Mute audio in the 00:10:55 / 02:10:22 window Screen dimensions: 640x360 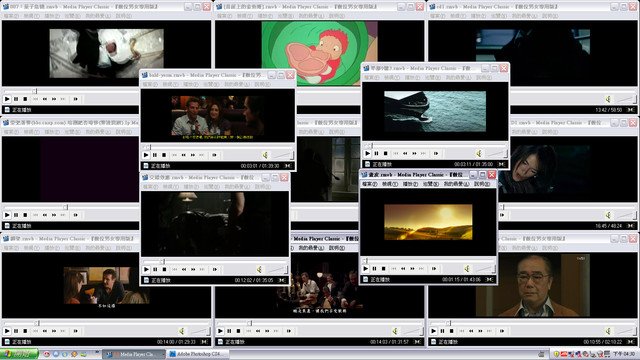pos(608,331)
